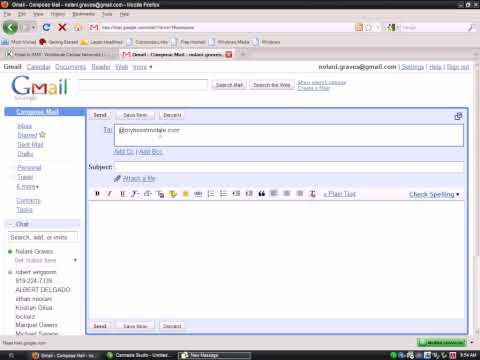This screenshot has height=360, width=480.
Task: Collapse the Chat section
Action: [10, 224]
